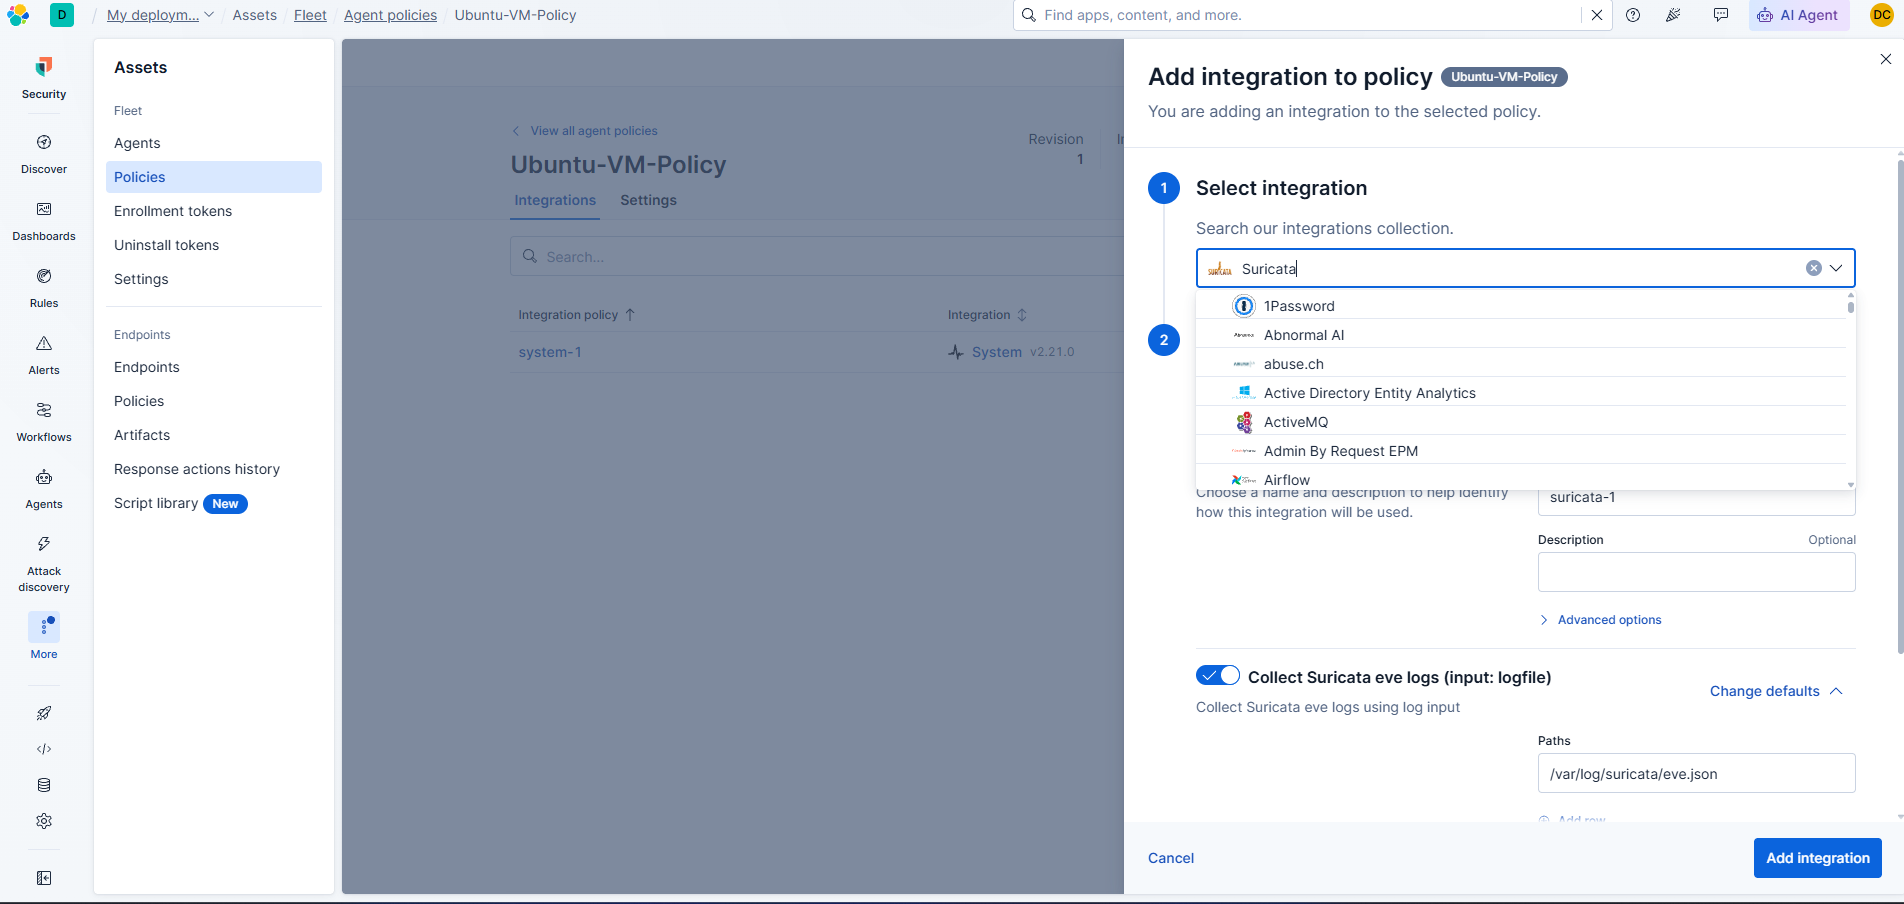Go to Fleet breadcrumb
The image size is (1904, 904).
(310, 15)
